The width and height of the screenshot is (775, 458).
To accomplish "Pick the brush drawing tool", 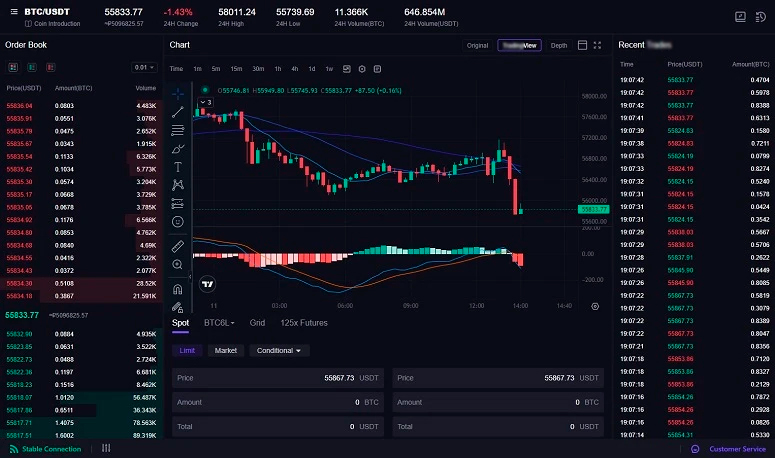I will coord(178,148).
